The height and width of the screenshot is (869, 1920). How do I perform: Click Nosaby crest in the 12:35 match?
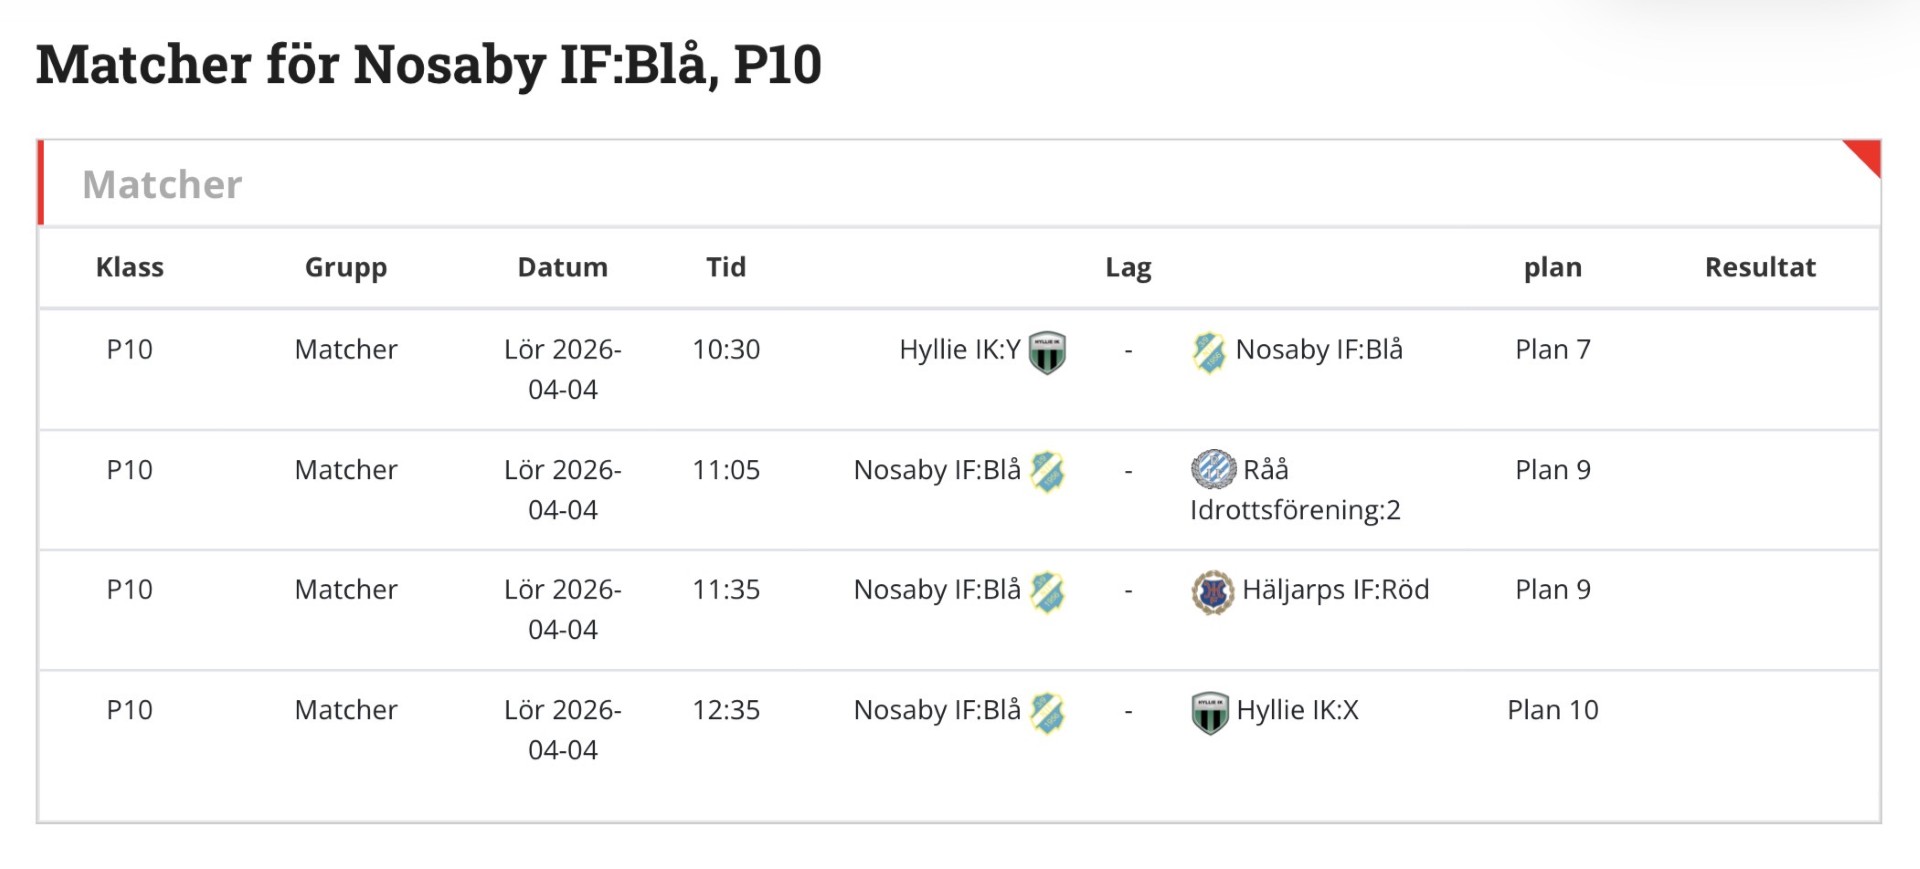point(1047,712)
